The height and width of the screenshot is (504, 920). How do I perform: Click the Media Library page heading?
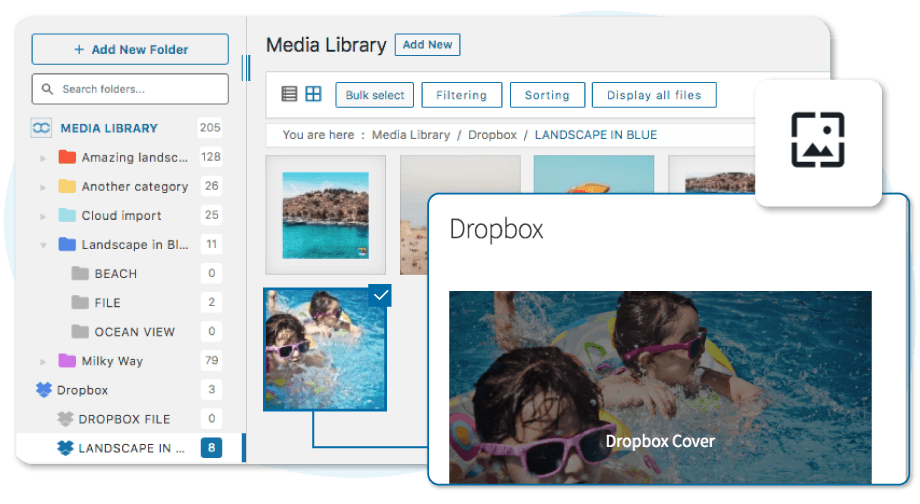326,45
